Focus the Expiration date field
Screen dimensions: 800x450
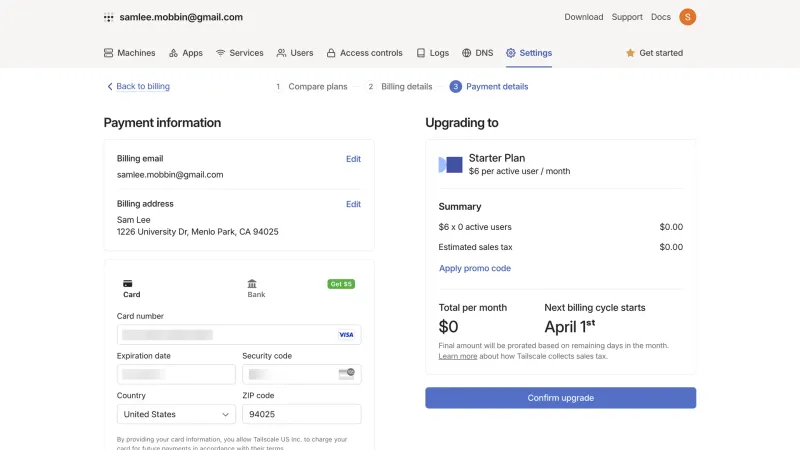tap(176, 374)
